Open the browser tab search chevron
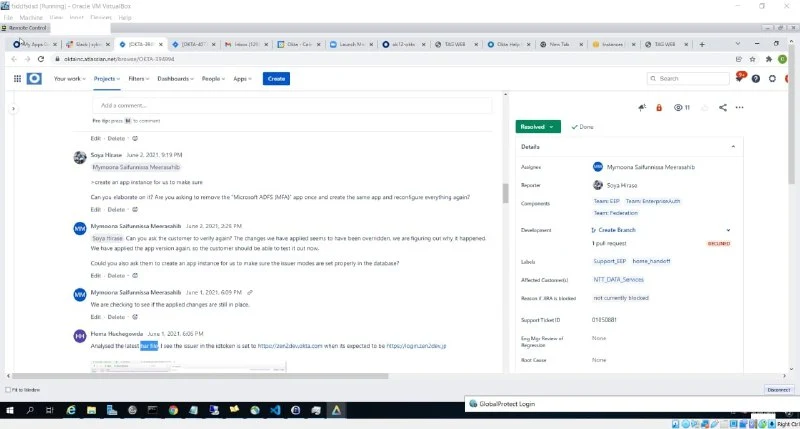Viewport: 800px width, 429px height. (738, 44)
